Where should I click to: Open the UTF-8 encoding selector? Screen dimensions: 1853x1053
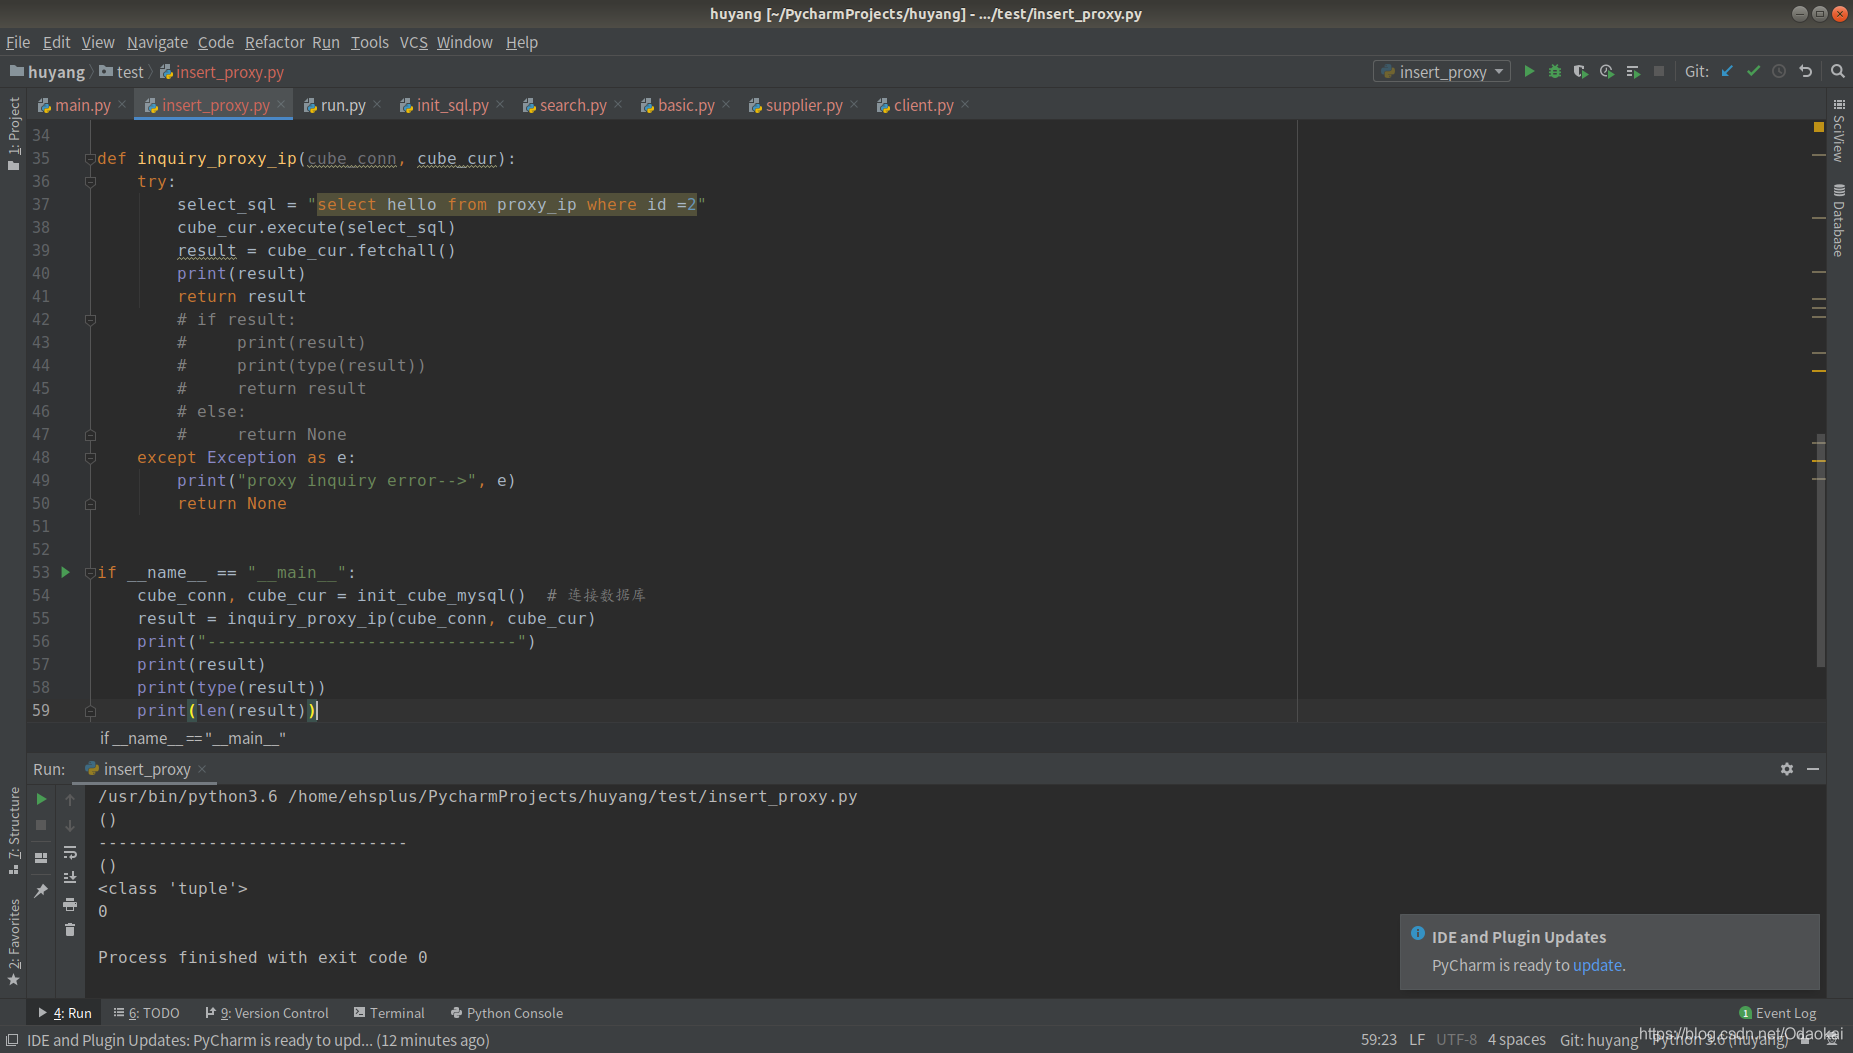click(1456, 1040)
